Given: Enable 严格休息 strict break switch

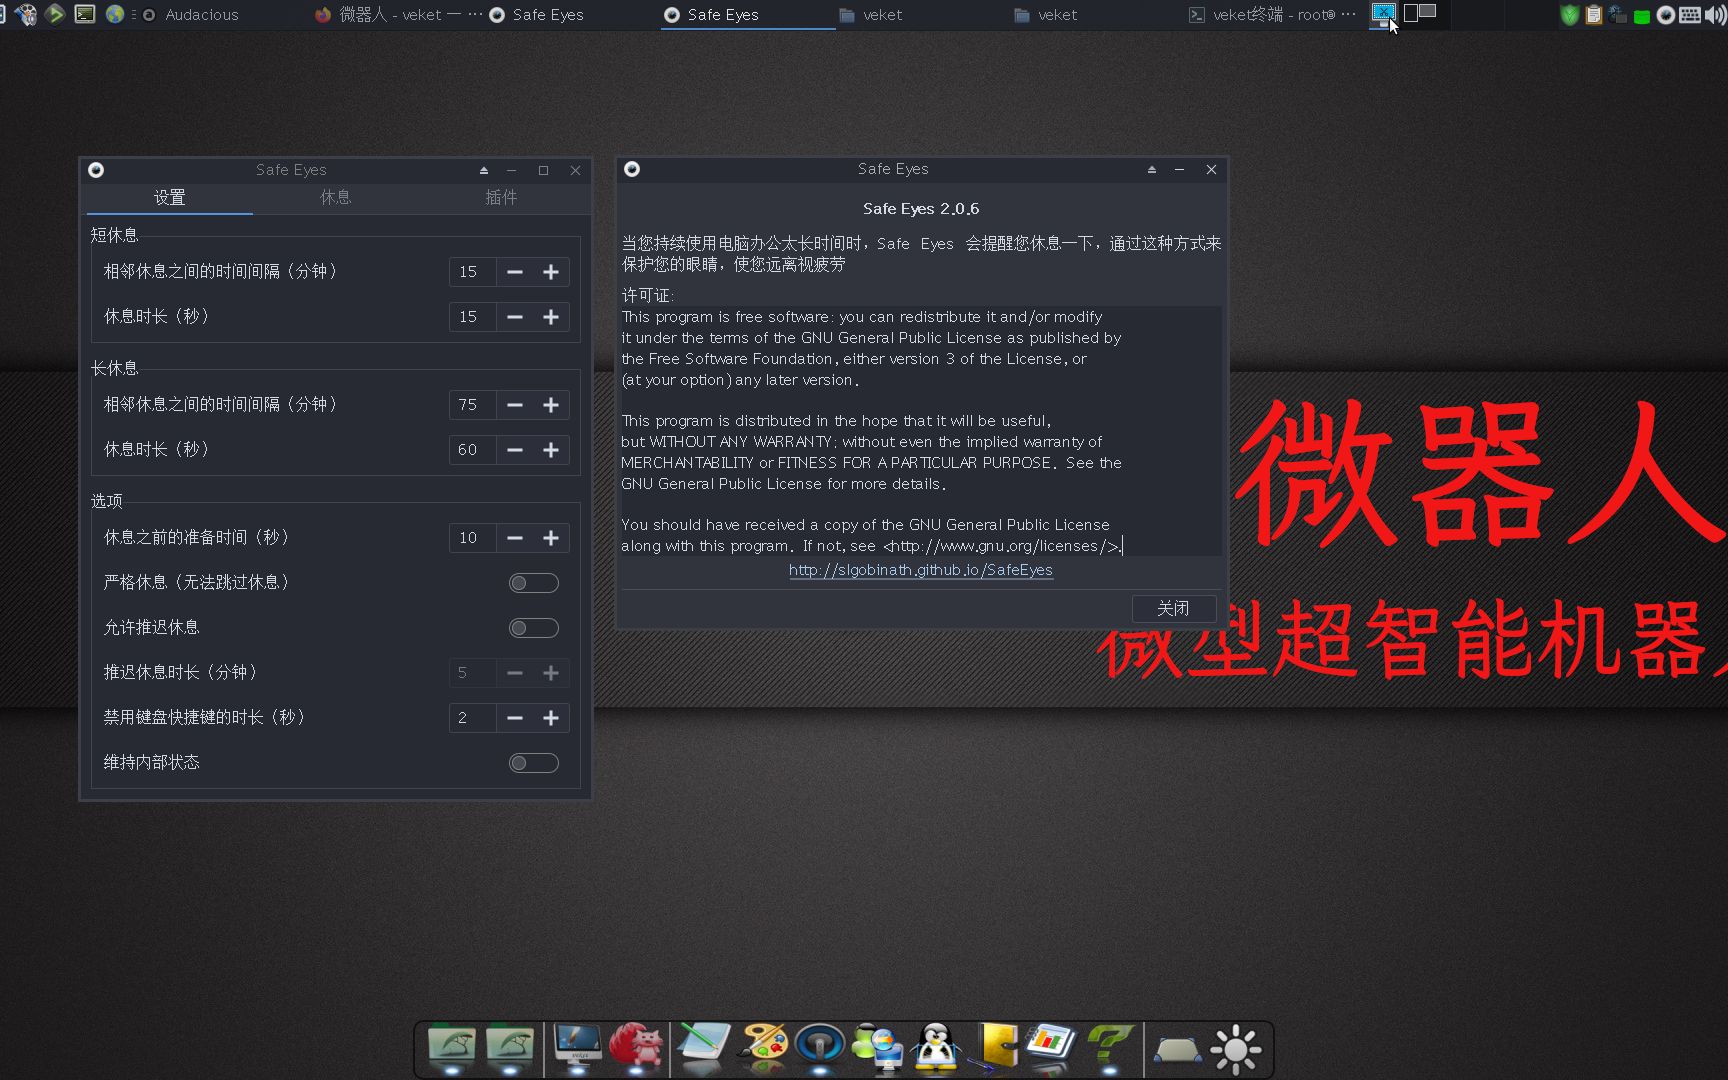Looking at the screenshot, I should click(534, 583).
